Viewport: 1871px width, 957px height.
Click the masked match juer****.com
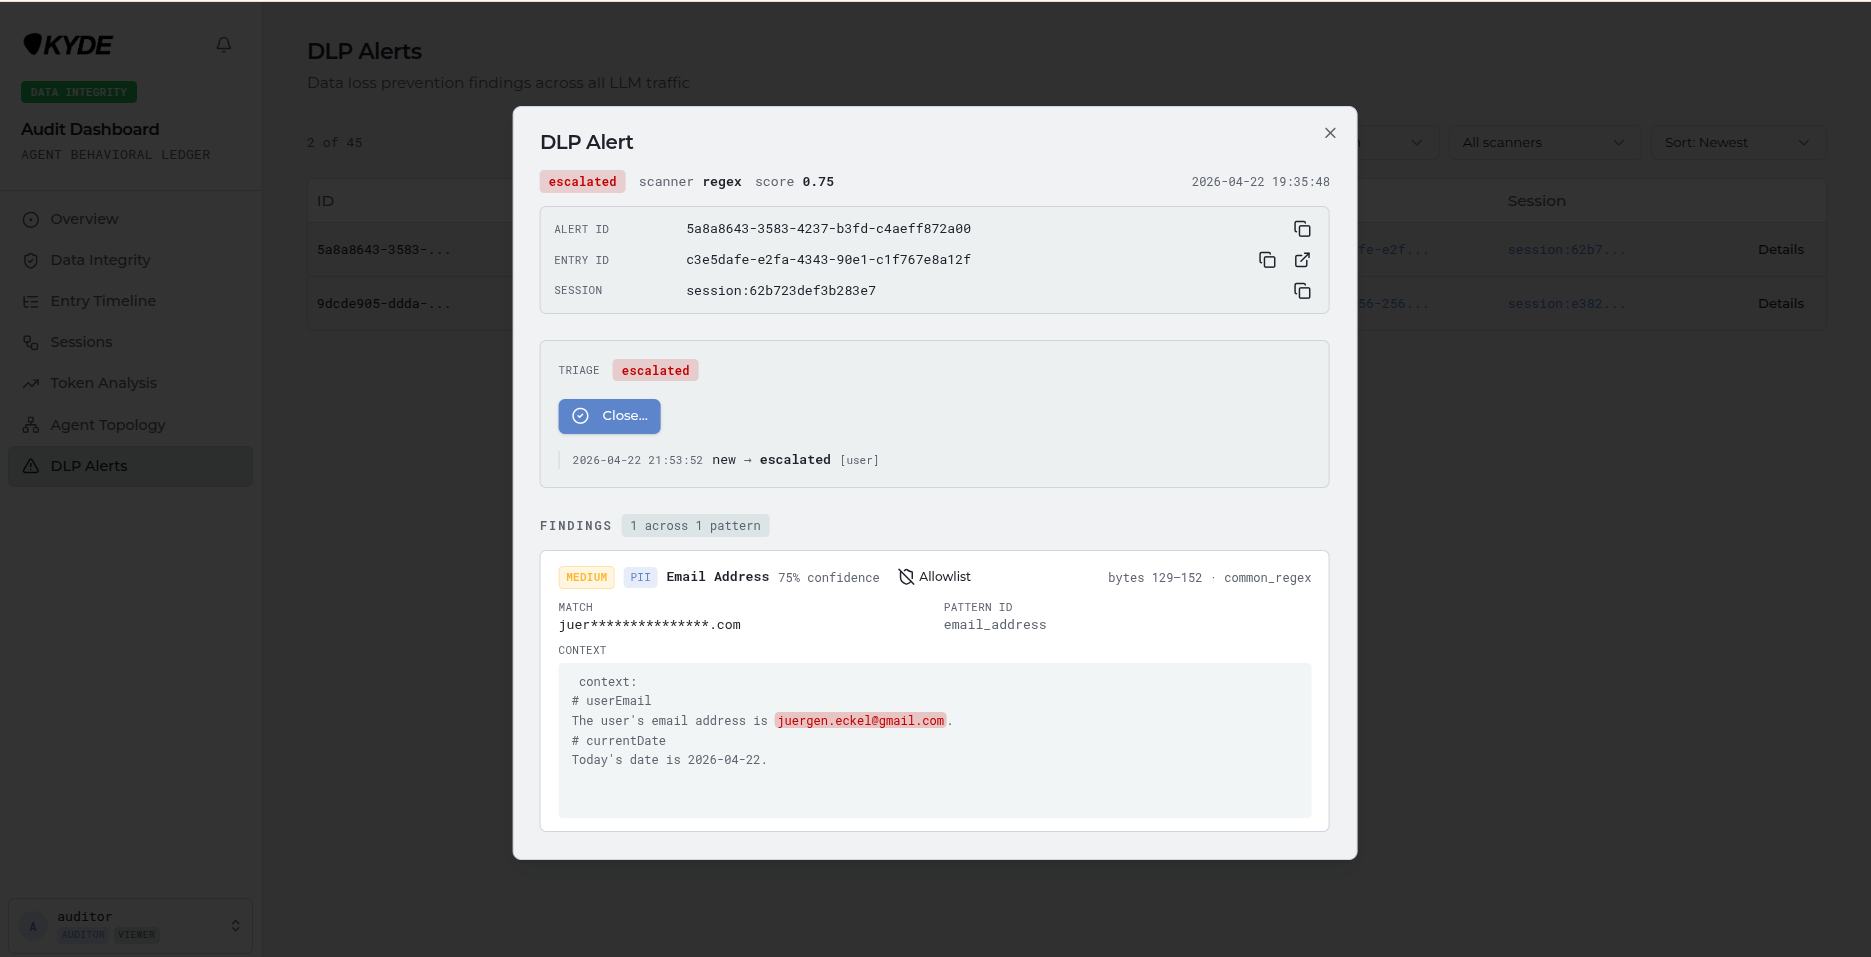click(x=649, y=625)
